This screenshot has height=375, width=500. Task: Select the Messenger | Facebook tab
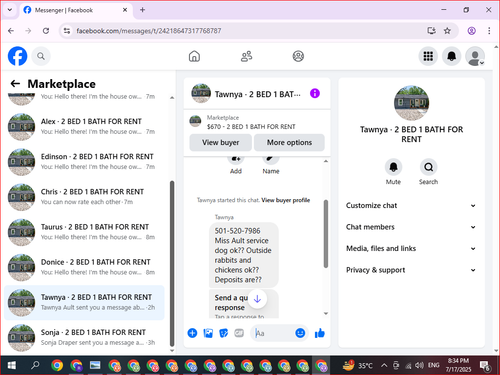pos(75,10)
